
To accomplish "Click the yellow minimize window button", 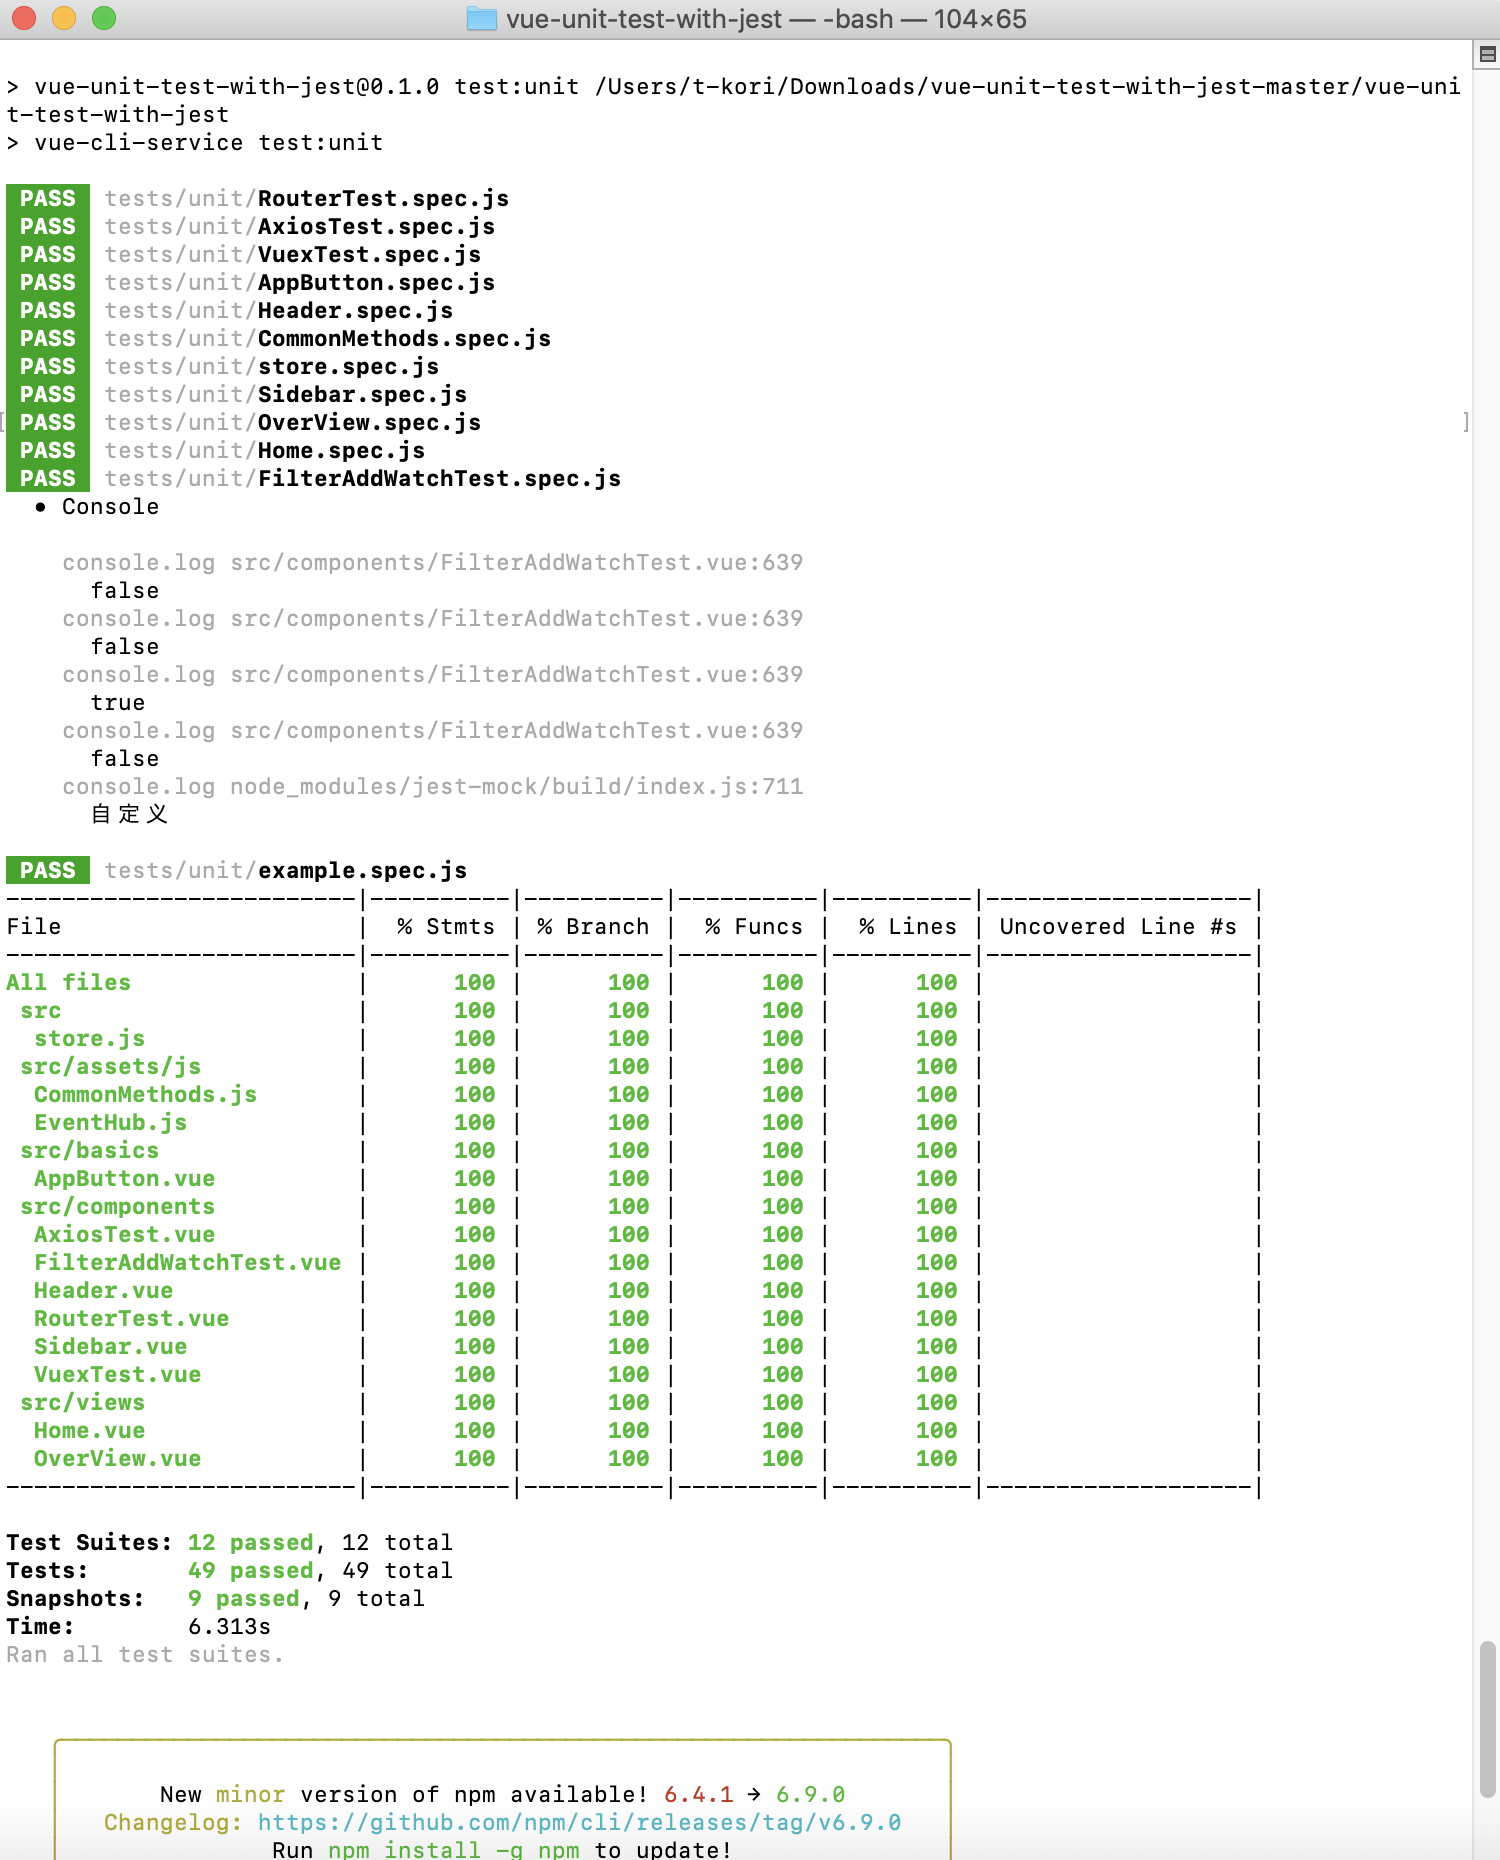I will pos(64,18).
